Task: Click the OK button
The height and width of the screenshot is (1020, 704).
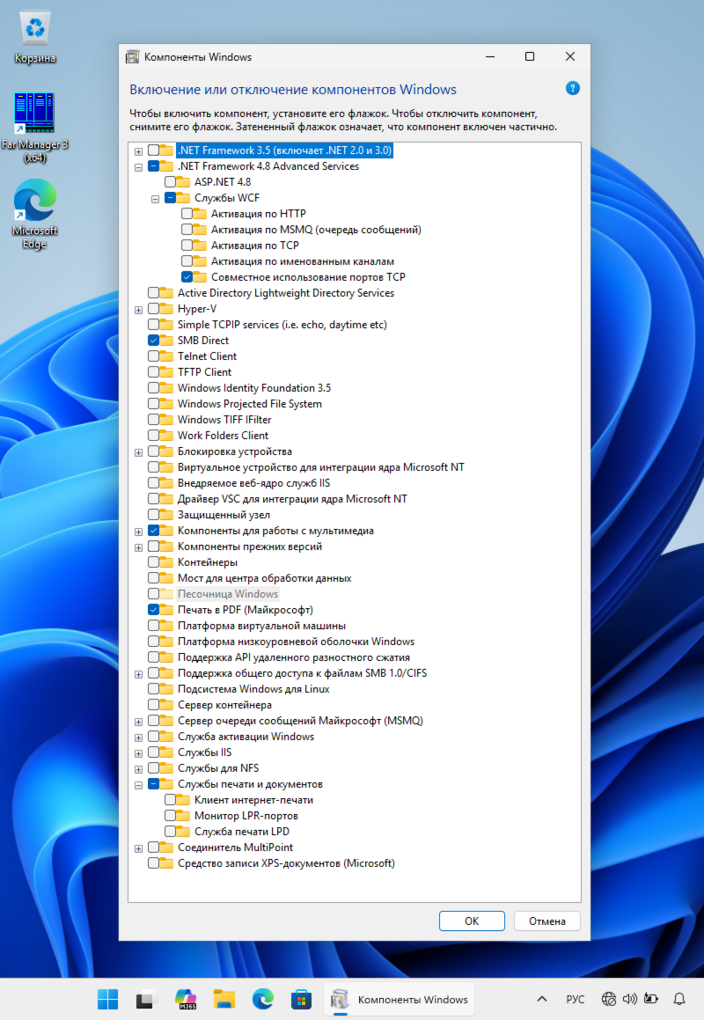Action: click(472, 921)
